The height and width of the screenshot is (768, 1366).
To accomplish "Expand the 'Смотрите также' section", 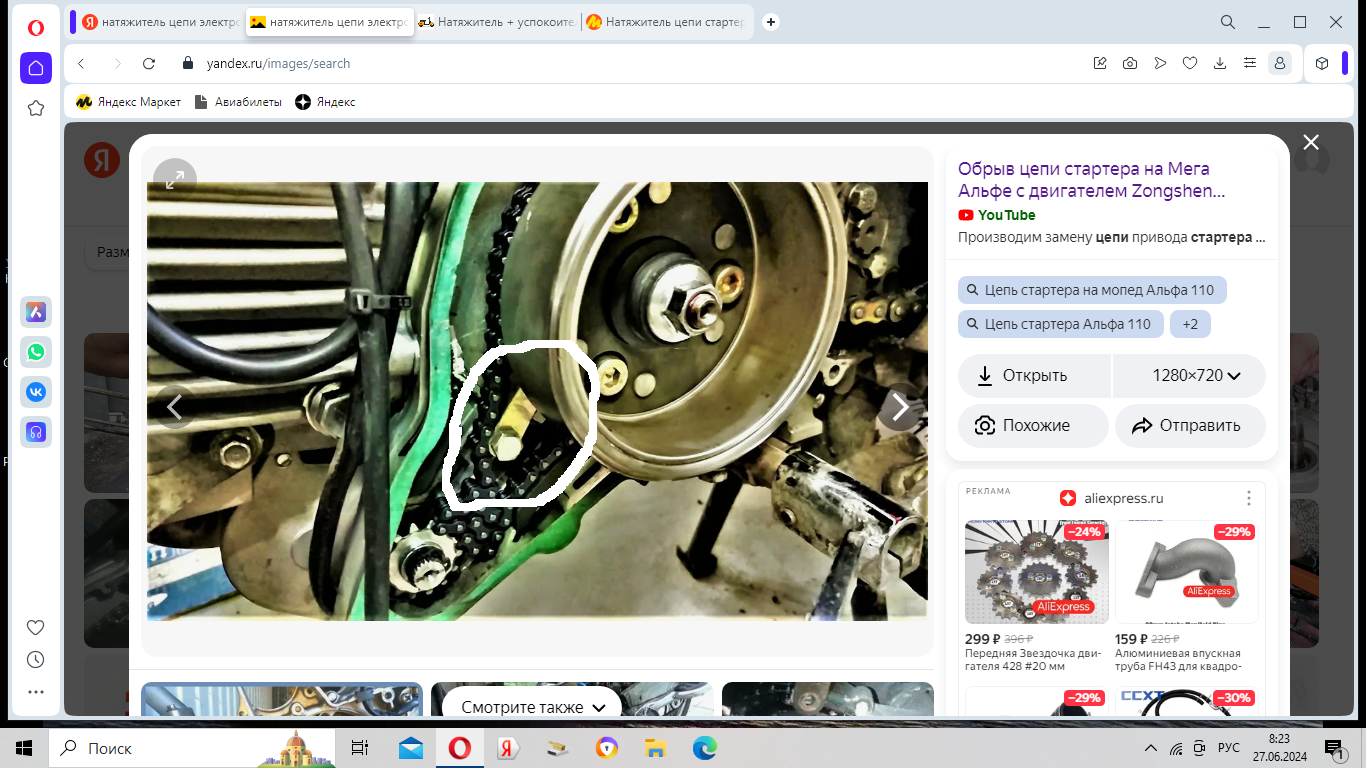I will tap(534, 707).
